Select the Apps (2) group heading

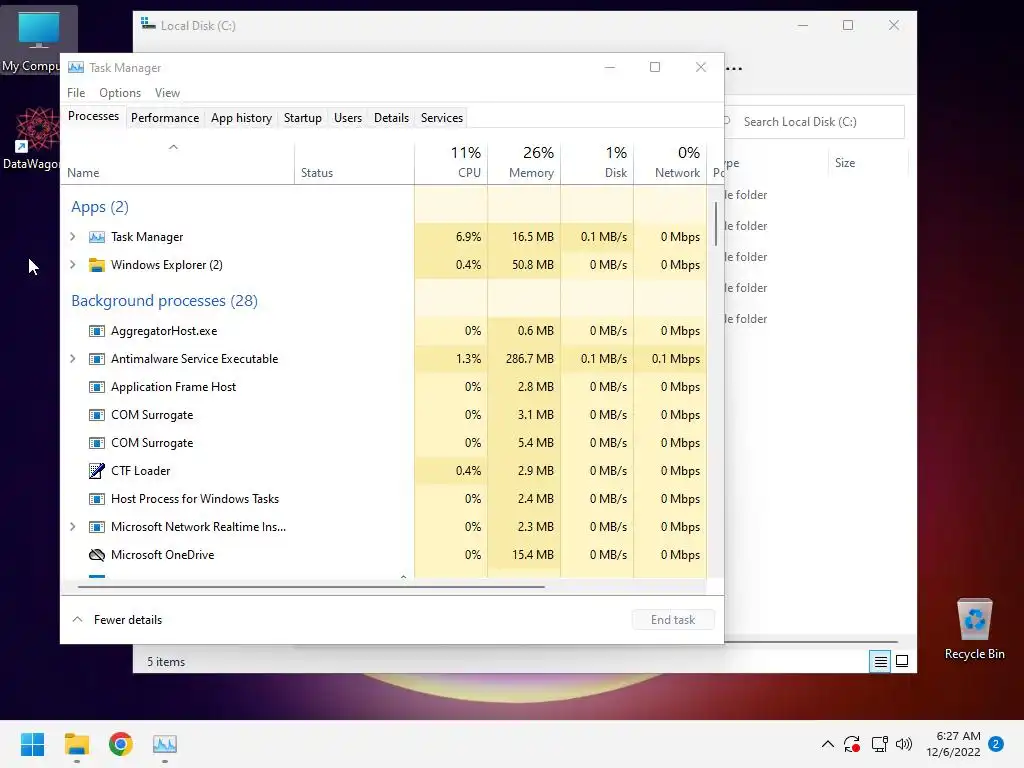tap(100, 207)
